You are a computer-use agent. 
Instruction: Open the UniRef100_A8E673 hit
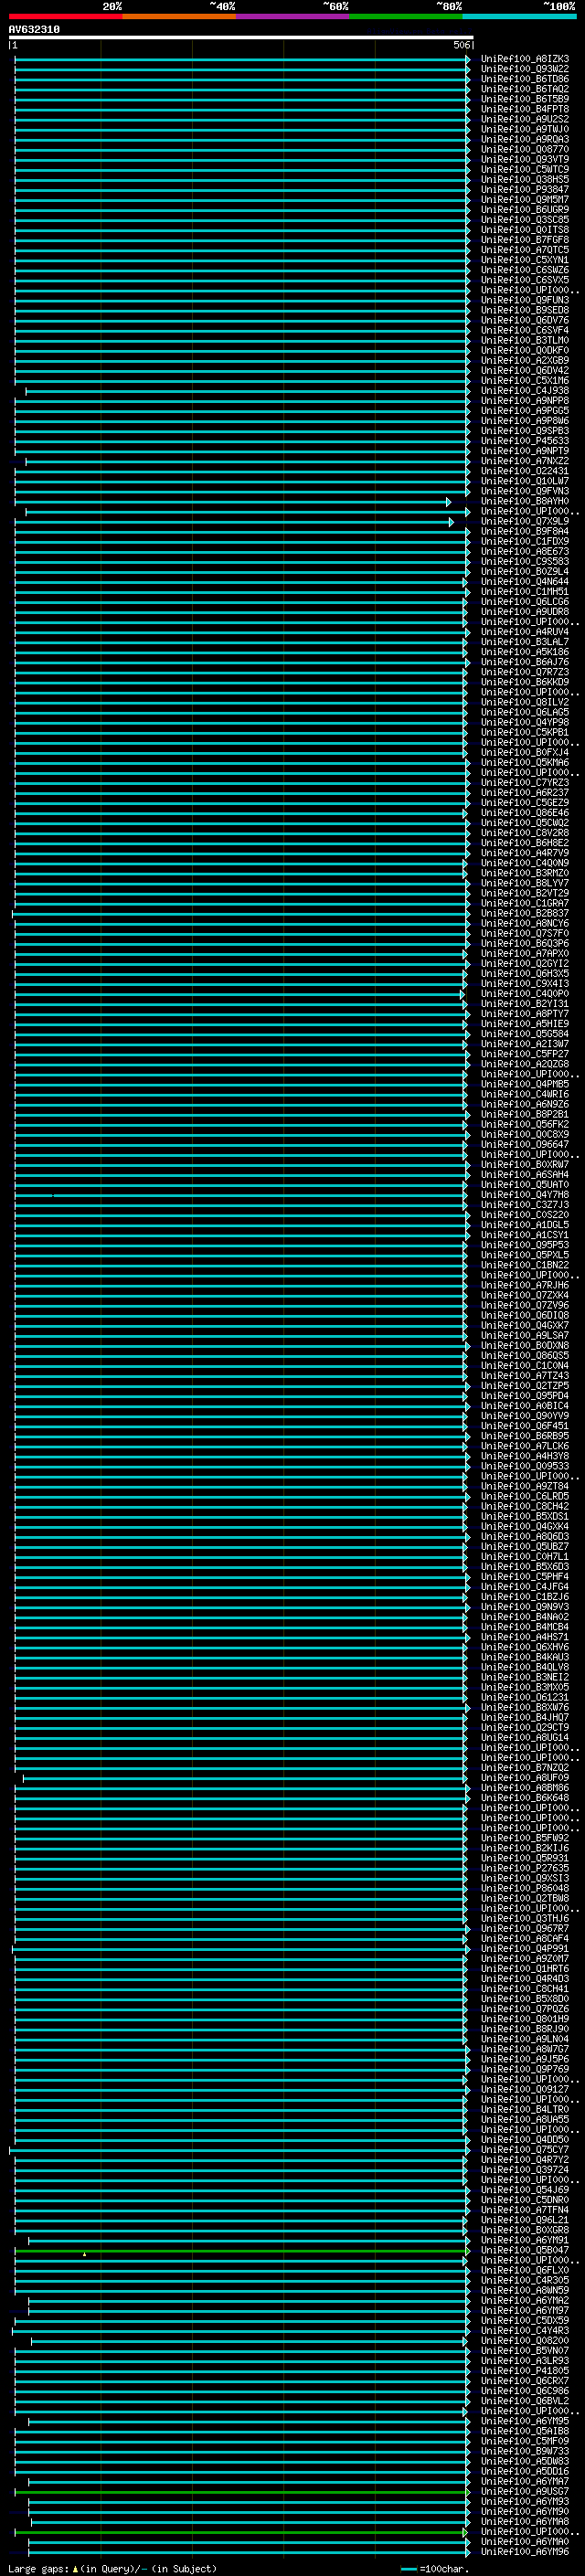click(524, 551)
